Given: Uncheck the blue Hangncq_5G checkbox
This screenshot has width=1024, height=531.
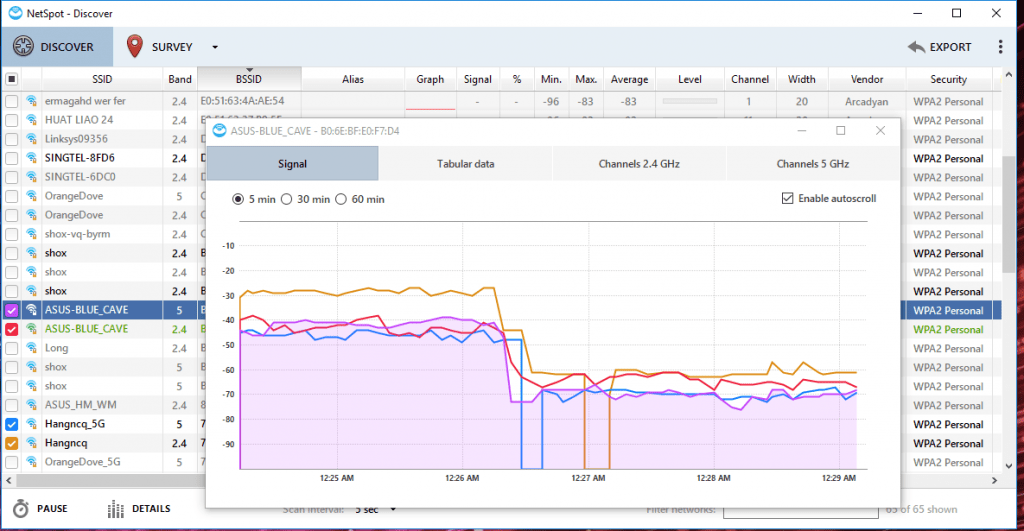Looking at the screenshot, I should pos(11,424).
